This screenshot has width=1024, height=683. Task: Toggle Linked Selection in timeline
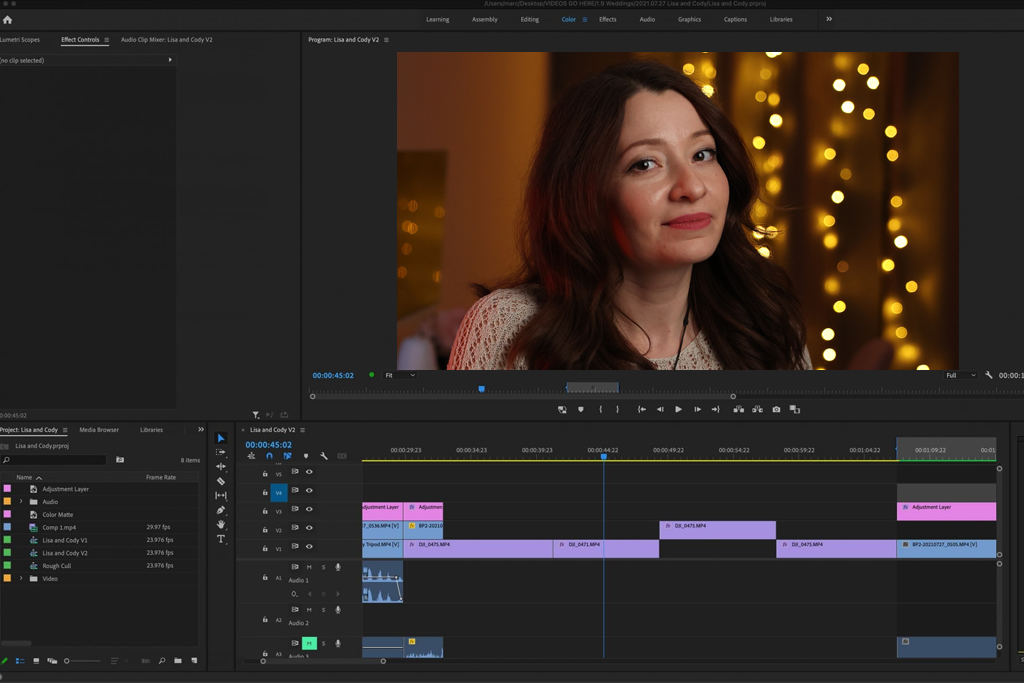(287, 456)
